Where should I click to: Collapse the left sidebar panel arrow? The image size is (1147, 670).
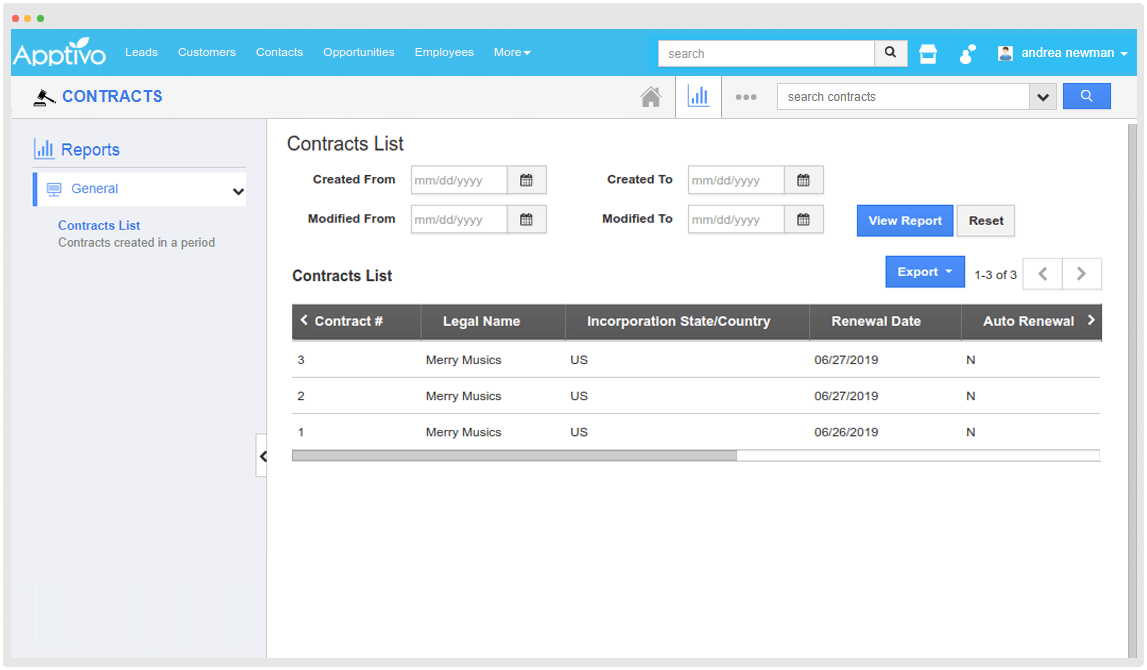[262, 456]
